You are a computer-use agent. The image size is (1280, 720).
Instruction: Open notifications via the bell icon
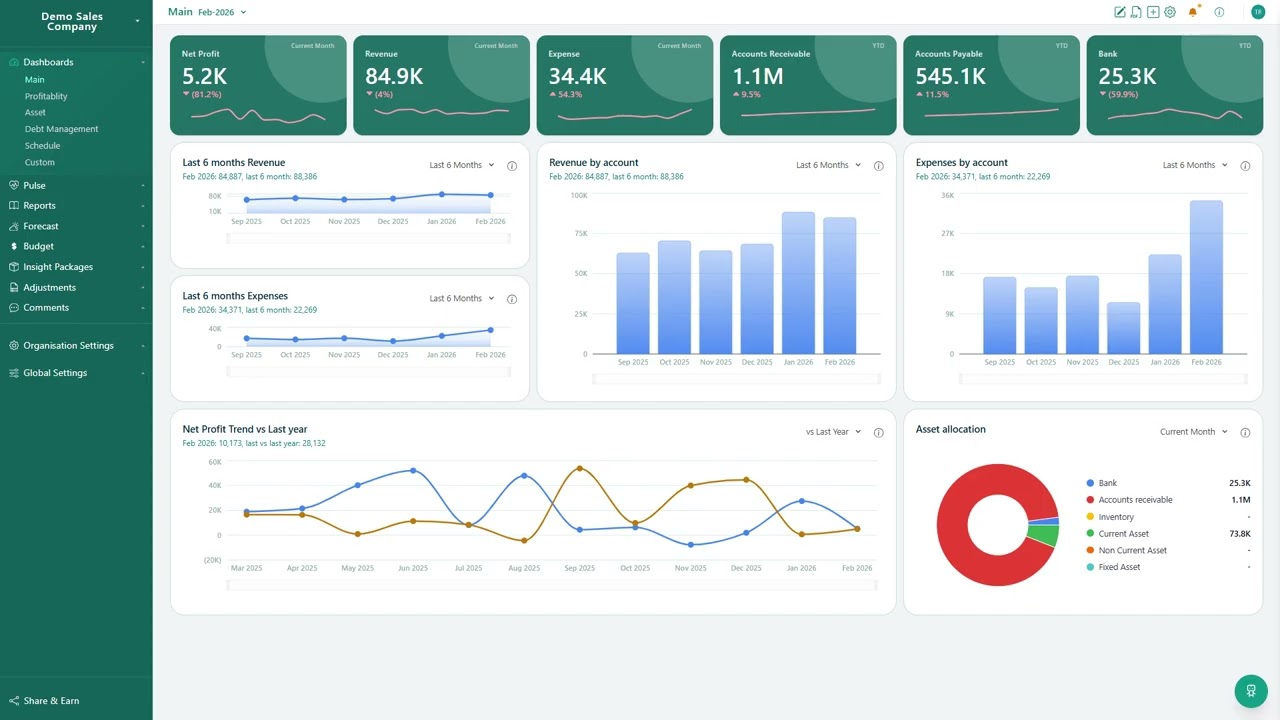[1193, 12]
